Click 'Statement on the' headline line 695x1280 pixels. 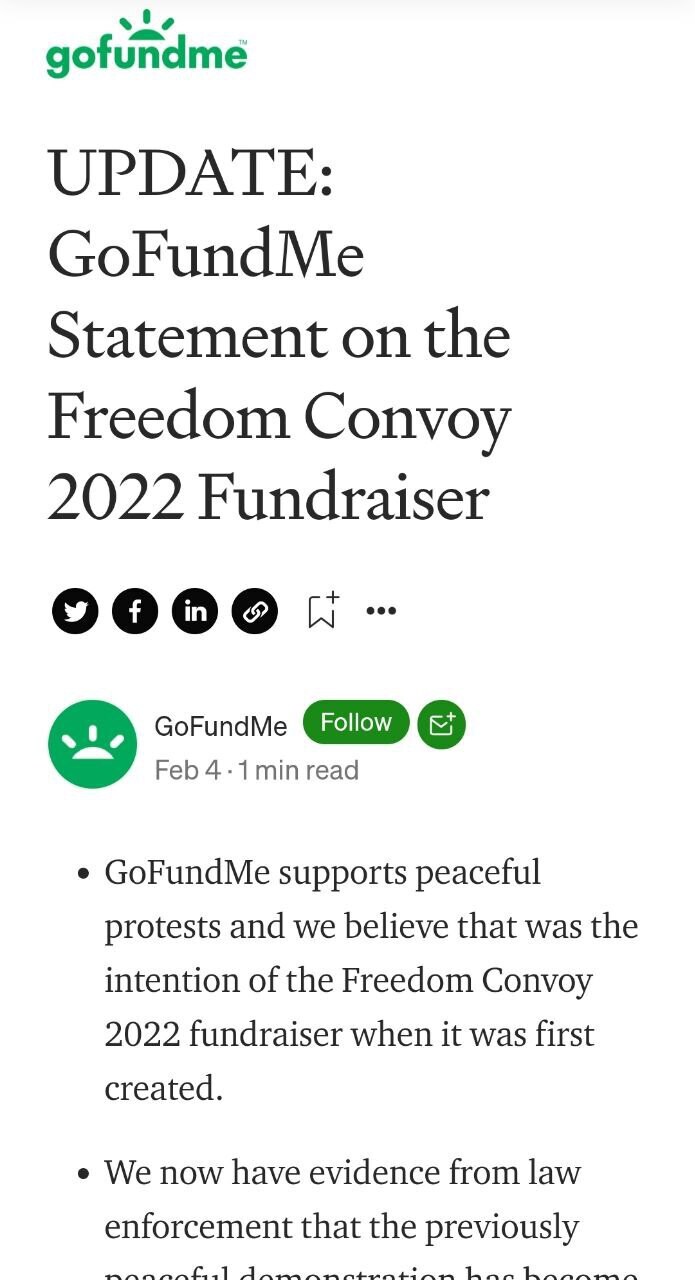point(279,336)
